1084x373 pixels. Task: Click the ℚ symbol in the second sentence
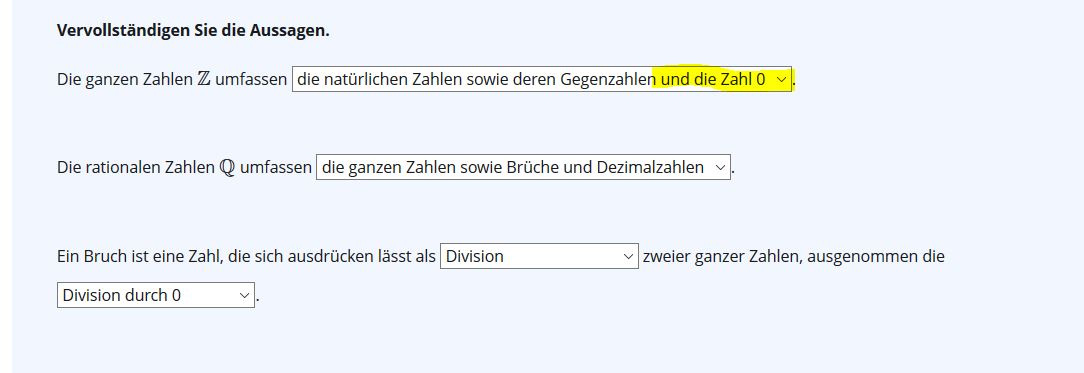click(227, 168)
